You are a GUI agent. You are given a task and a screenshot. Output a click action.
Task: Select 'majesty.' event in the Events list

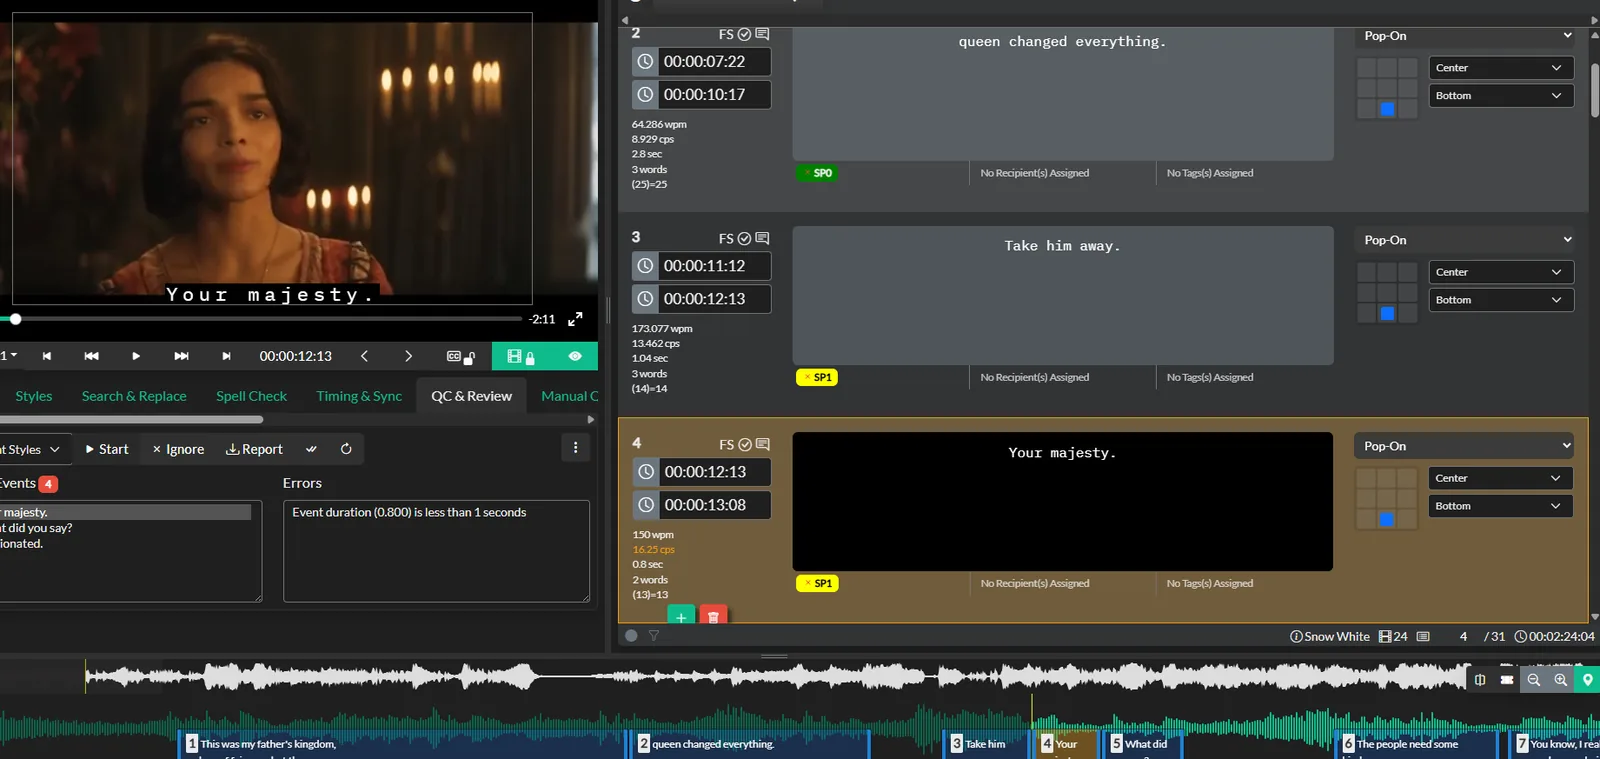click(125, 512)
